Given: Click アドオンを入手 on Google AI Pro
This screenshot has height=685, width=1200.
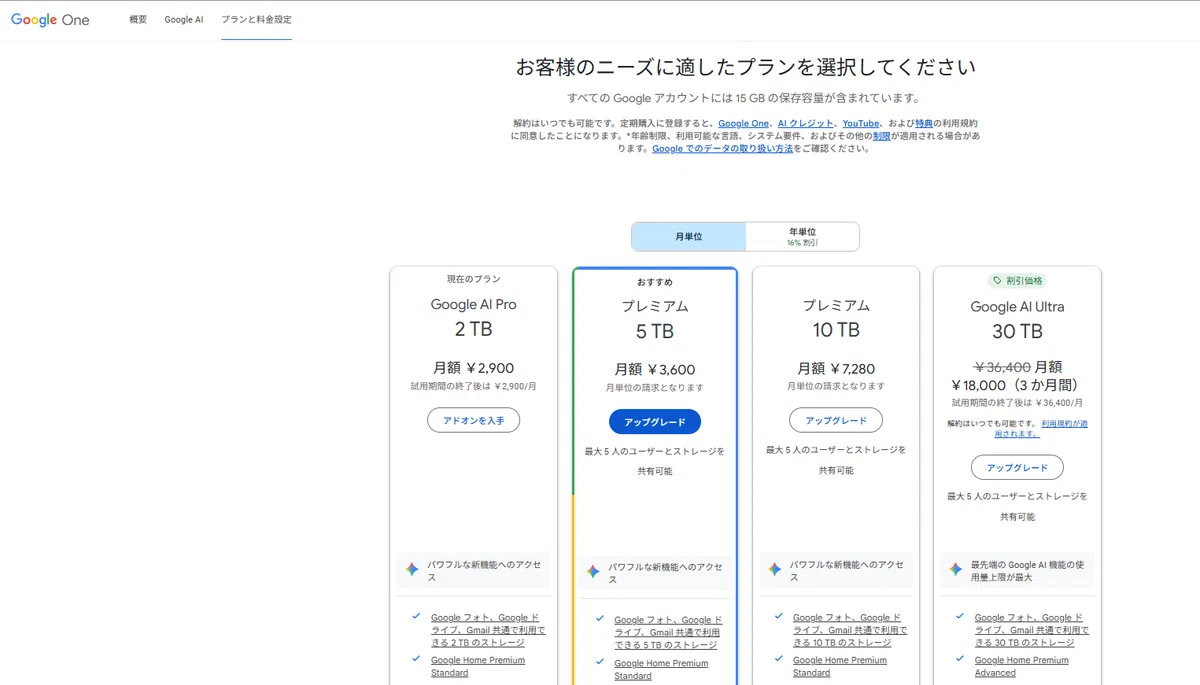Looking at the screenshot, I should 473,421.
